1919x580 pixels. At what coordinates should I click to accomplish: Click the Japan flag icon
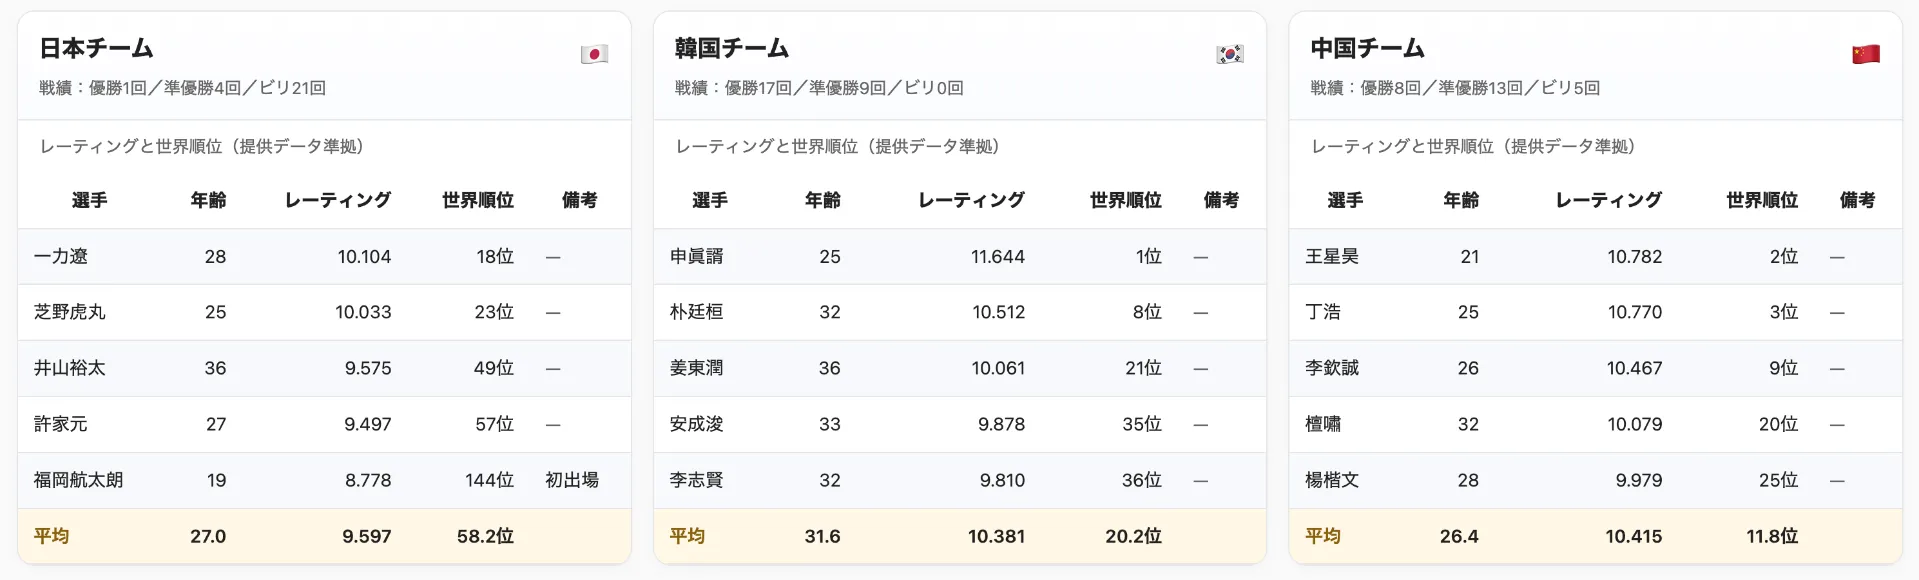pos(594,54)
